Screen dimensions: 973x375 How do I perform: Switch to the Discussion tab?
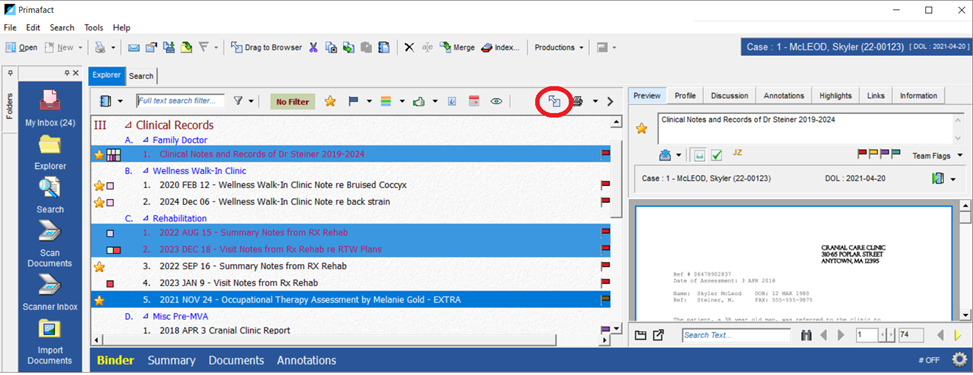[729, 96]
